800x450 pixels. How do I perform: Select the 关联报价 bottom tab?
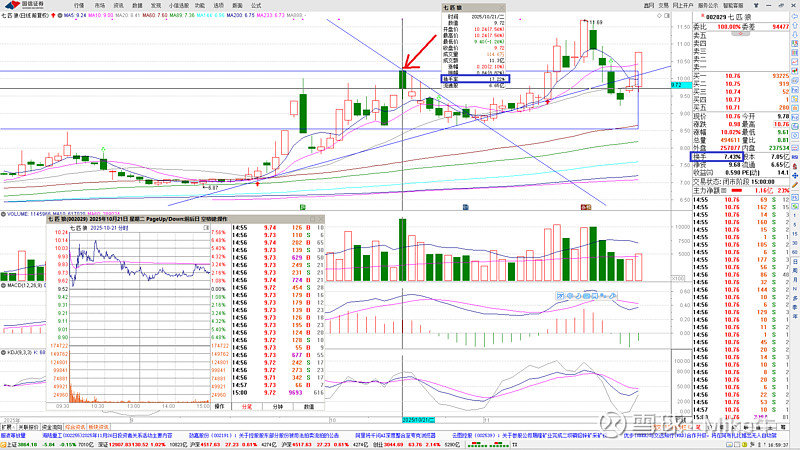(28, 427)
